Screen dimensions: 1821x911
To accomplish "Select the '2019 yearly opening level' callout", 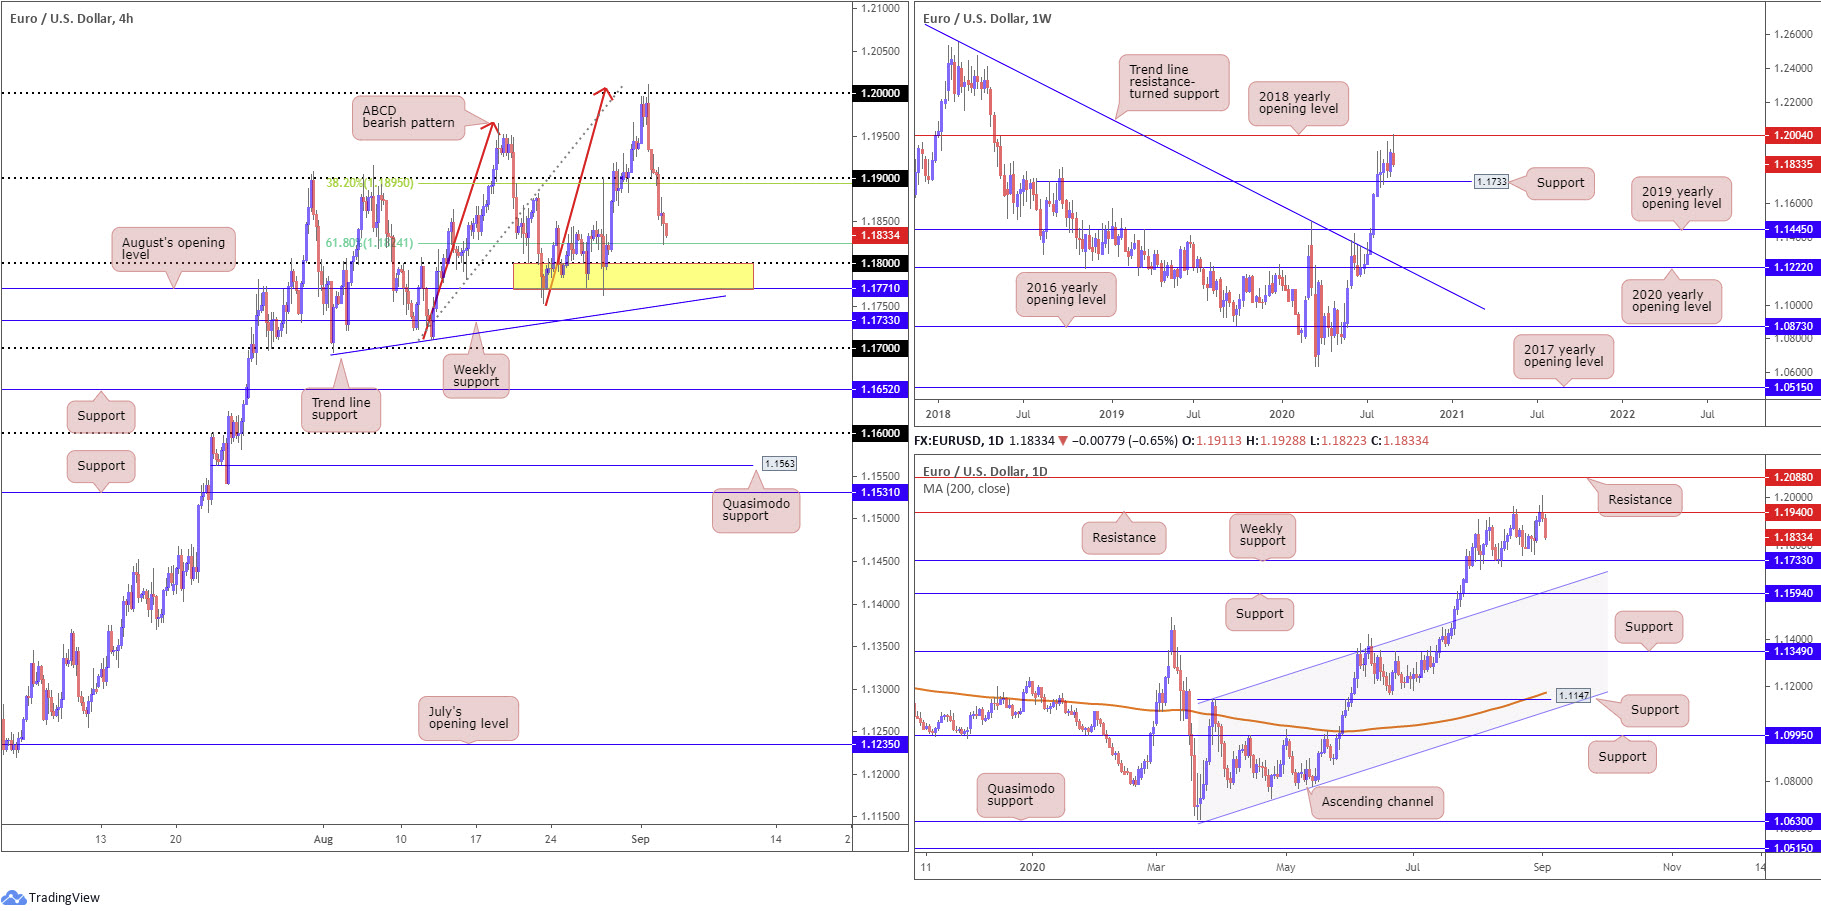I will click(1681, 198).
